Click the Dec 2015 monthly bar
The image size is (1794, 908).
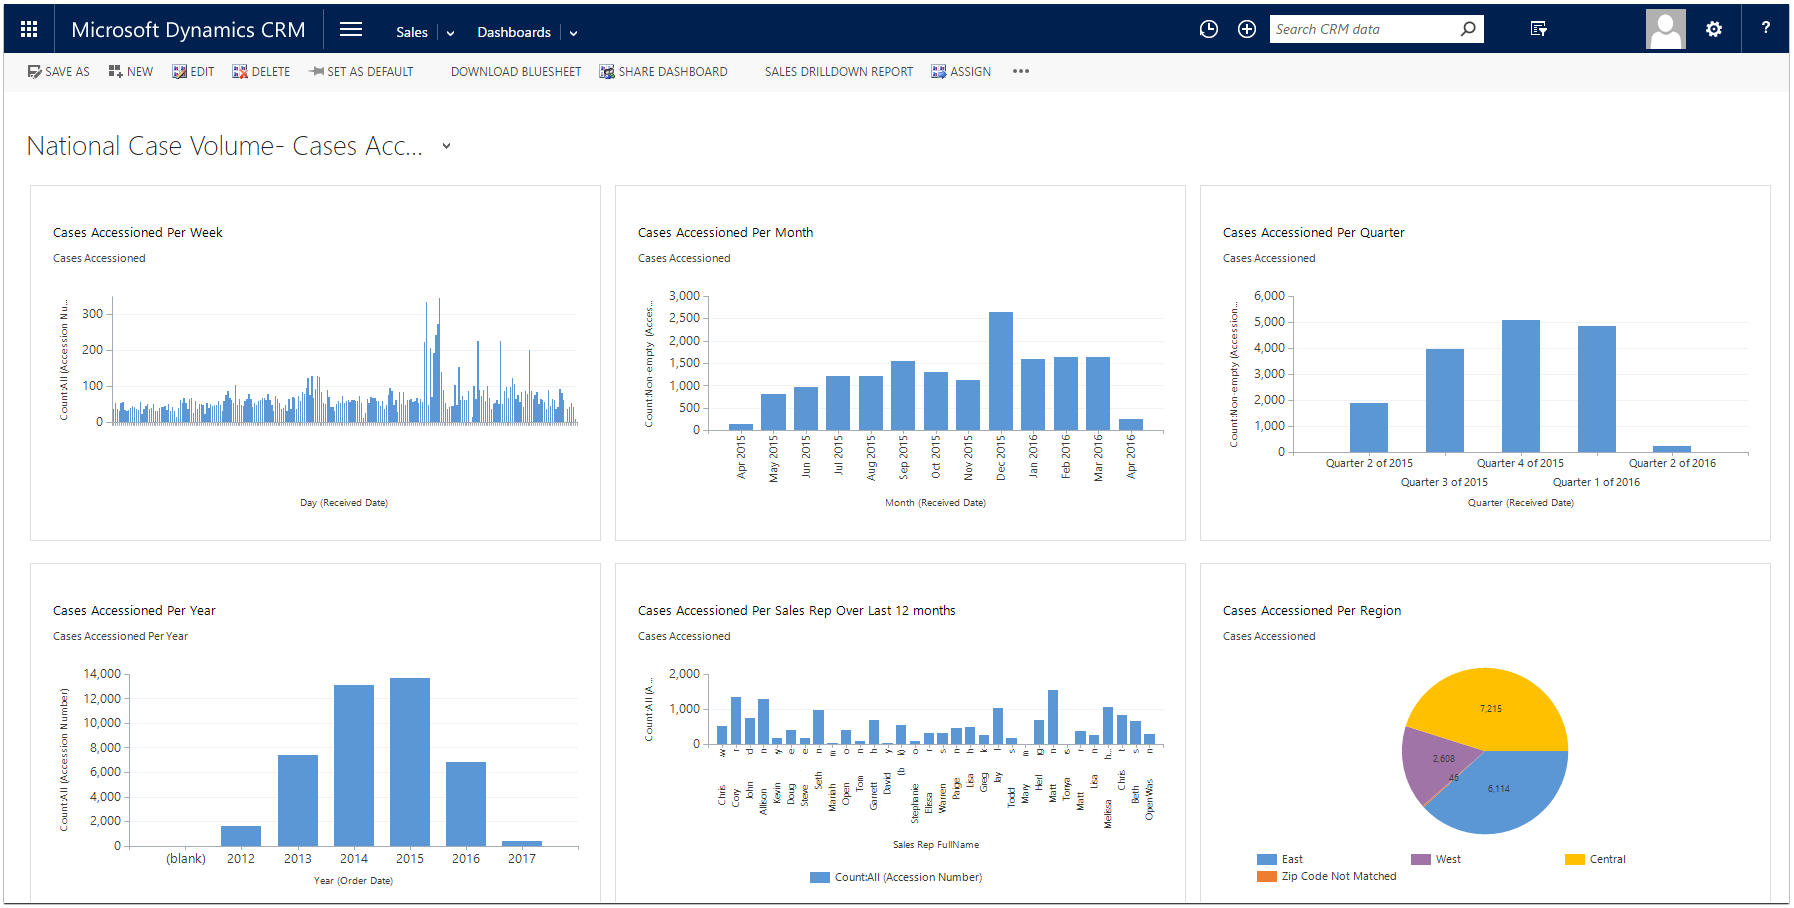1001,371
